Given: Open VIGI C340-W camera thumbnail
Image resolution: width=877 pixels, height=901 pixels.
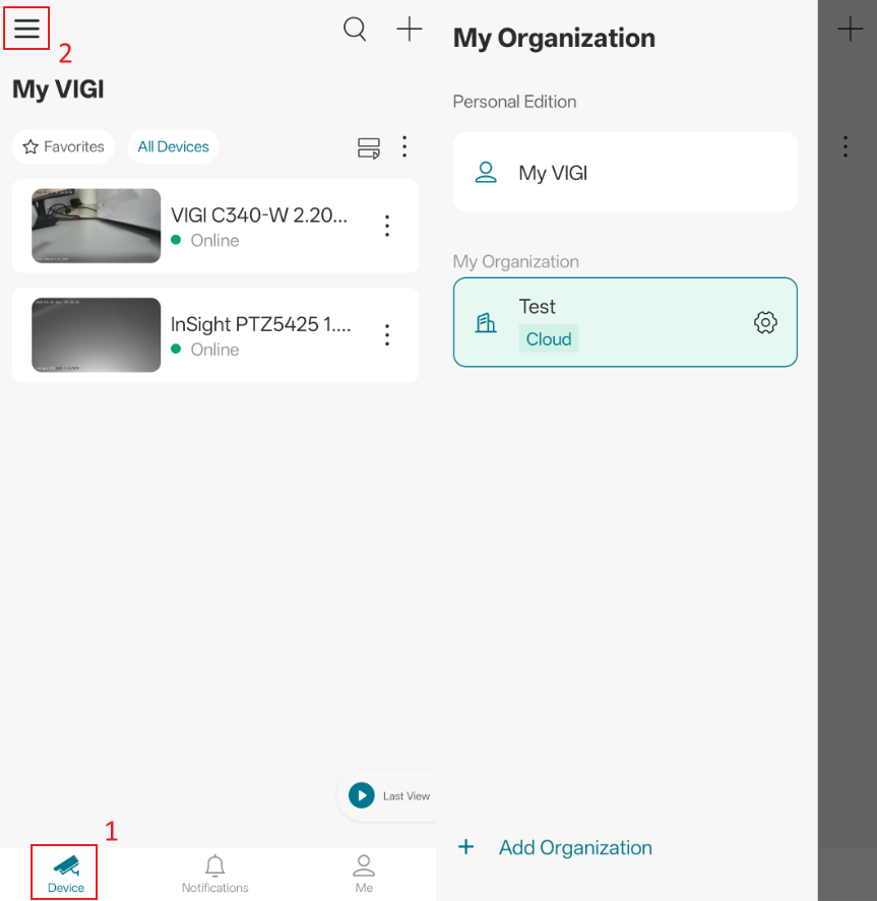Looking at the screenshot, I should coord(96,226).
